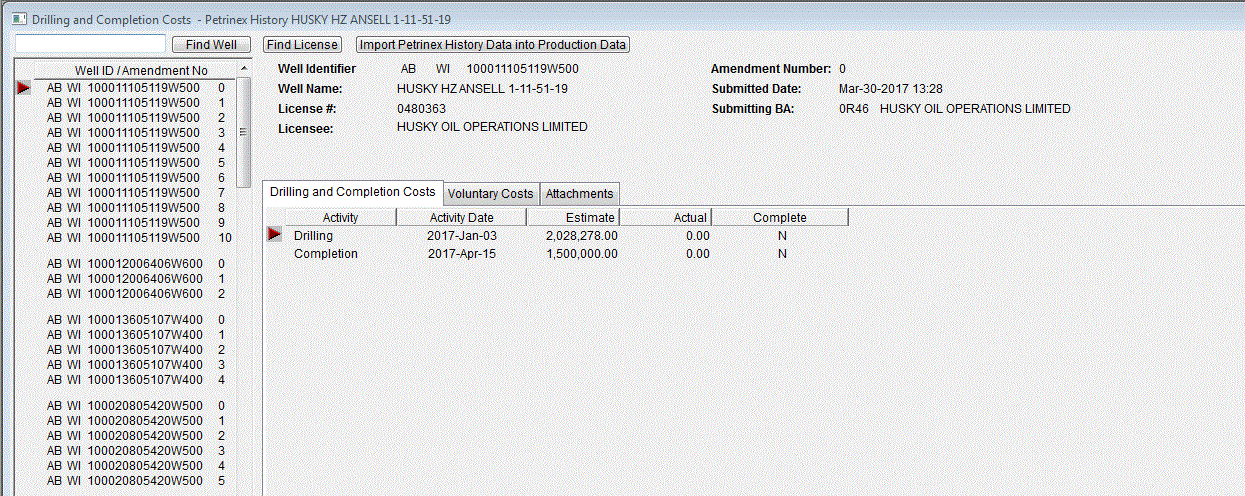Select well 100013605107W400 amendment 4
The width and height of the screenshot is (1245, 496).
pos(139,380)
